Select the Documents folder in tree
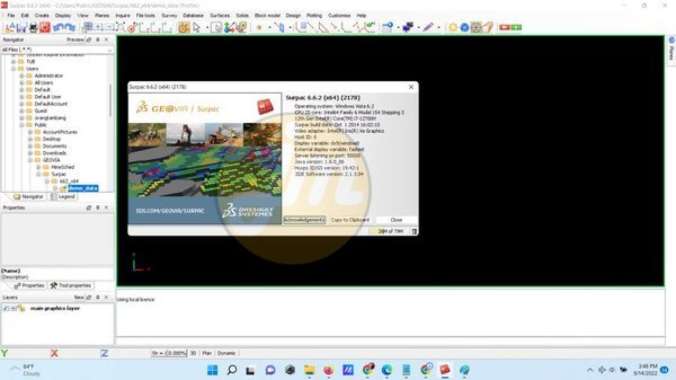This screenshot has height=380, width=676. (54, 146)
